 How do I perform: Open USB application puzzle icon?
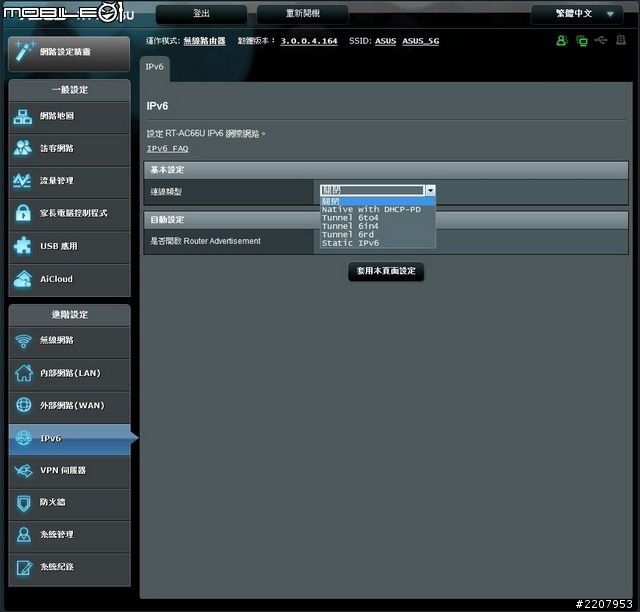click(23, 246)
